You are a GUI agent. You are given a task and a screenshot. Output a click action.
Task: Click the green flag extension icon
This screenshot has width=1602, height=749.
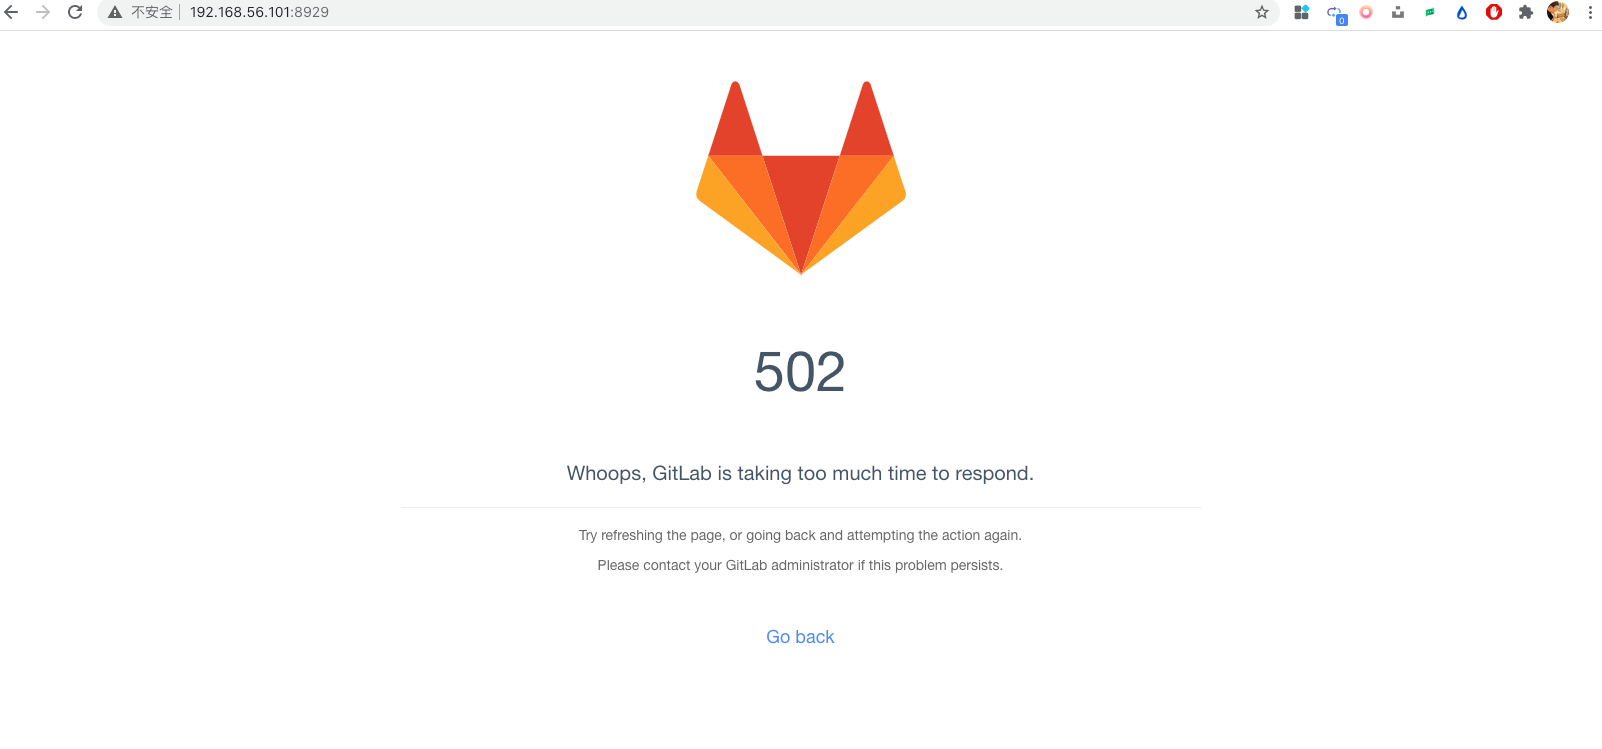(1430, 12)
